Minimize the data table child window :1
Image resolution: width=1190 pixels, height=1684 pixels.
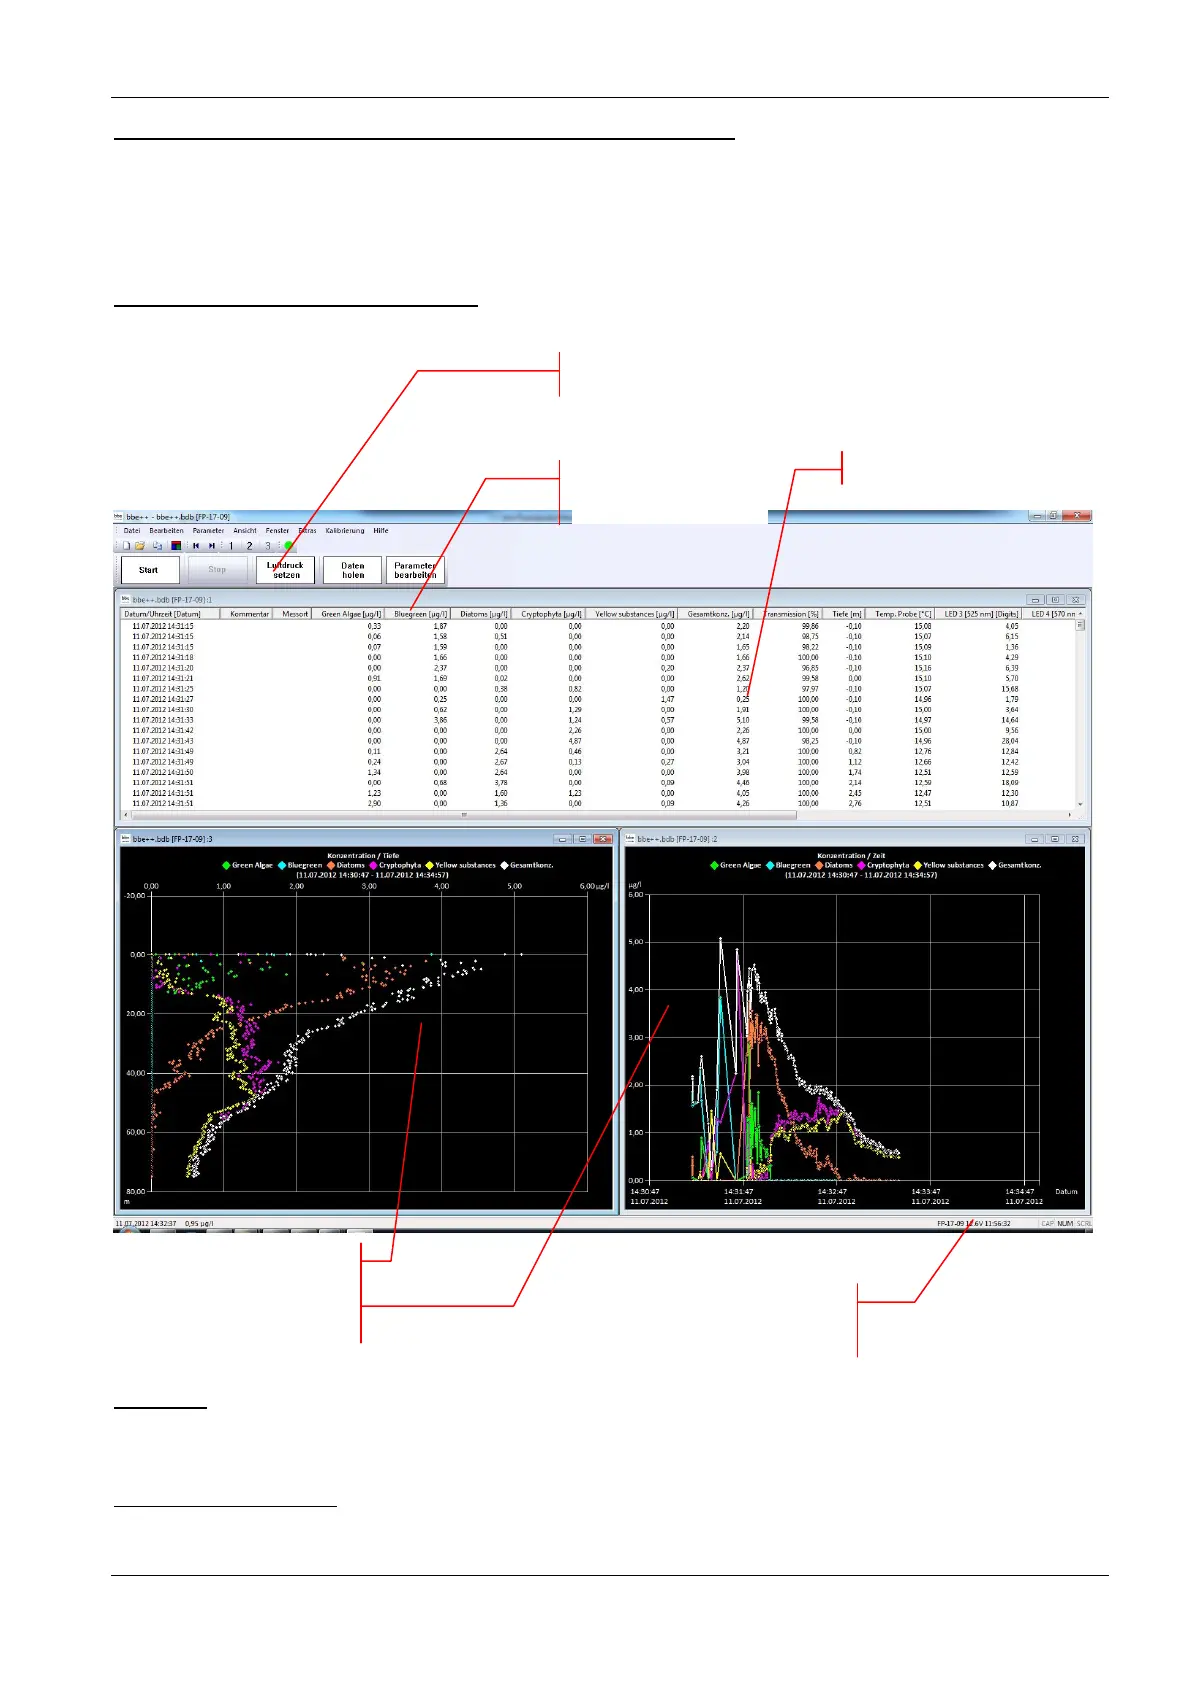1036,600
